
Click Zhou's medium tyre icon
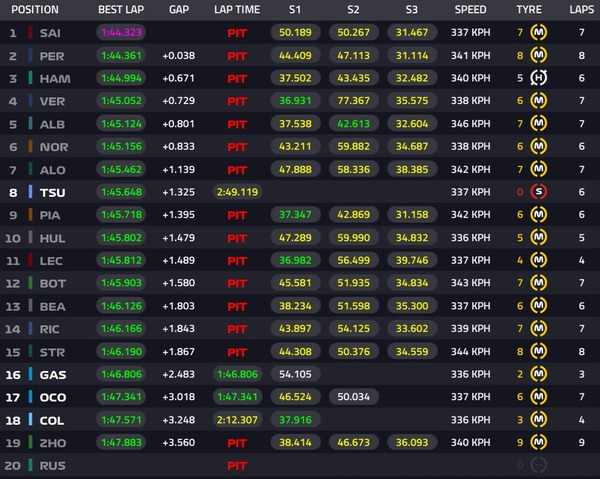coord(539,441)
